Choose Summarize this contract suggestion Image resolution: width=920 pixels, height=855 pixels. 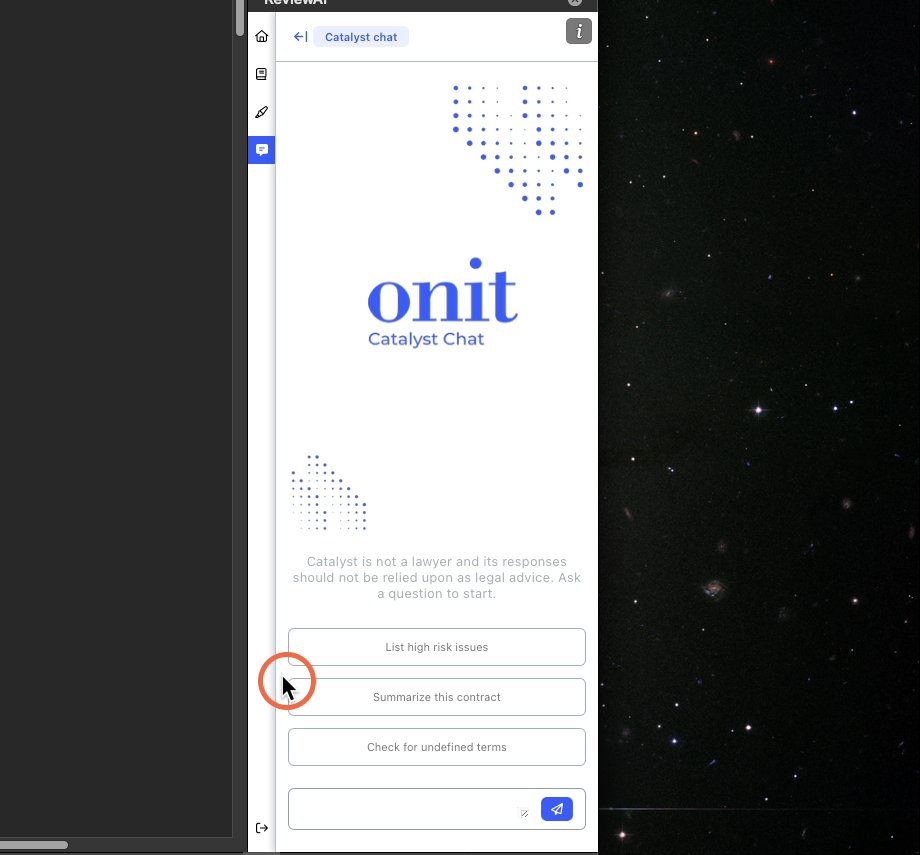pos(437,697)
